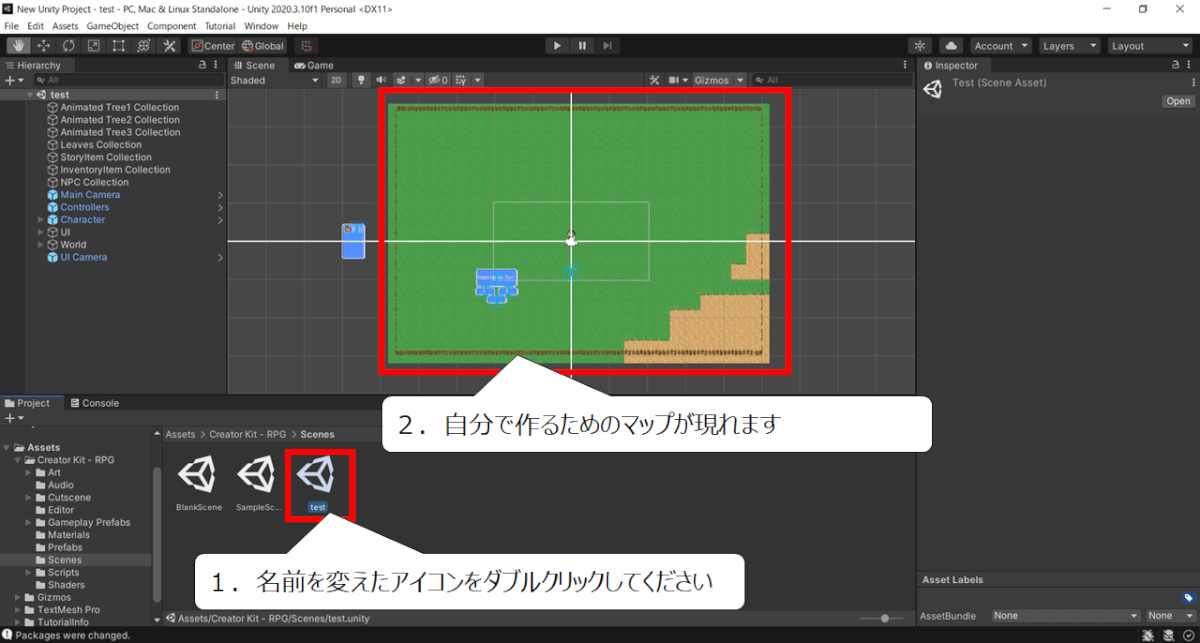
Task: Click the Step frame button
Action: click(607, 46)
